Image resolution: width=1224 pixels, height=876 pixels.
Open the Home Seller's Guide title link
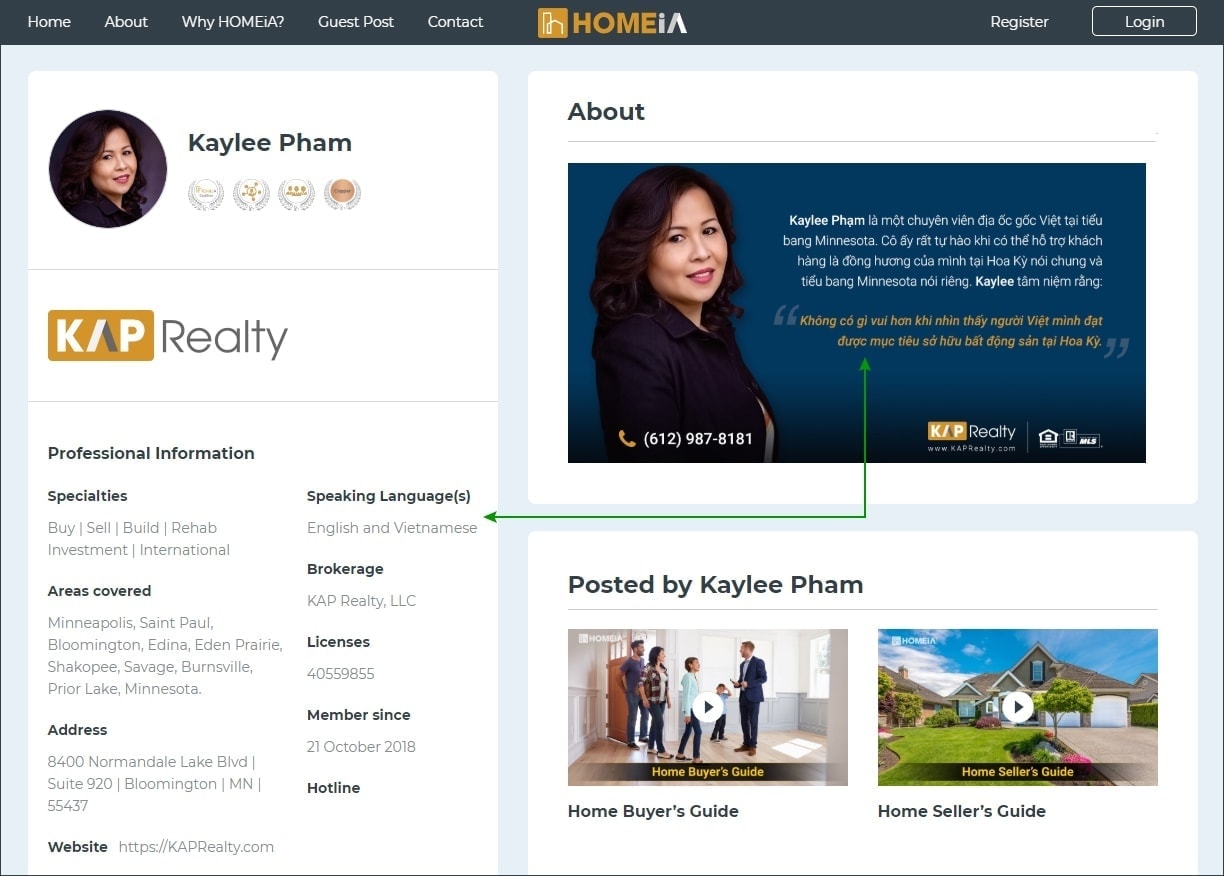click(961, 811)
